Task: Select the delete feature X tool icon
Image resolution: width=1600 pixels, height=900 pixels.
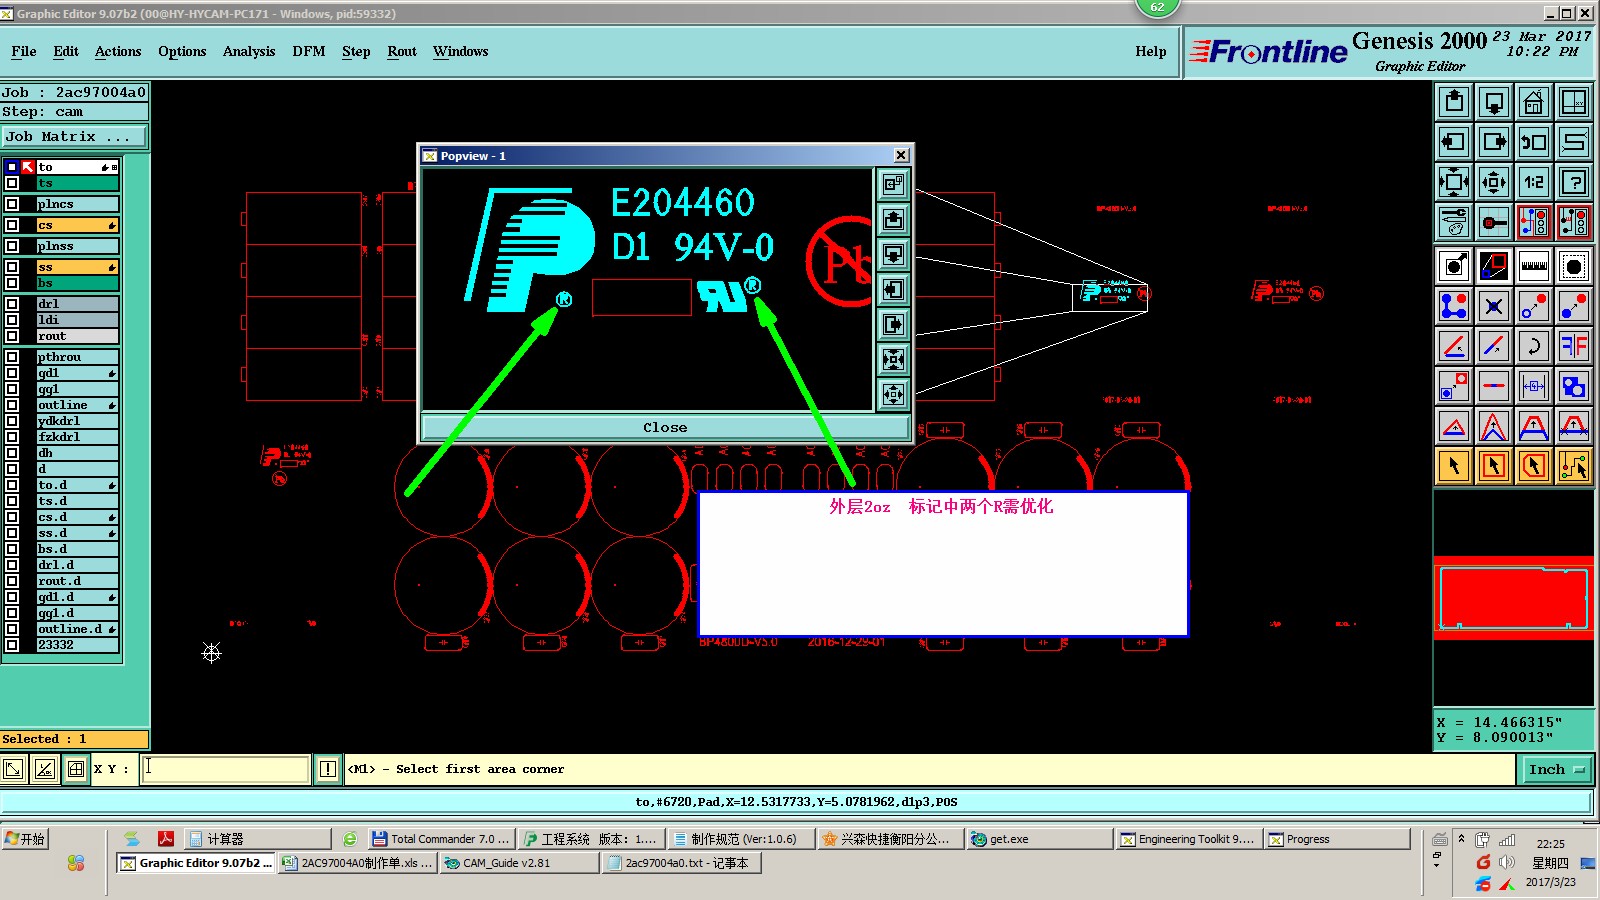Action: click(1494, 306)
